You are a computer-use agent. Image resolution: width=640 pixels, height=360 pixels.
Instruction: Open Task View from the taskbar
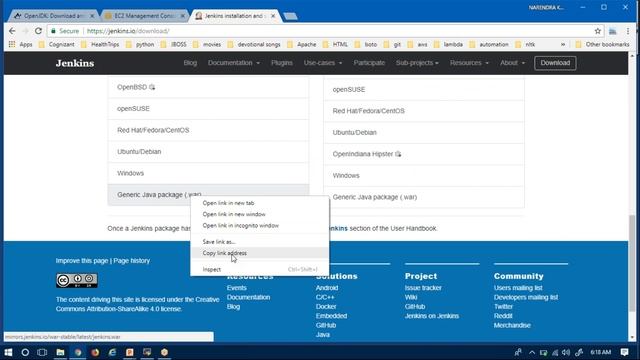(42, 352)
